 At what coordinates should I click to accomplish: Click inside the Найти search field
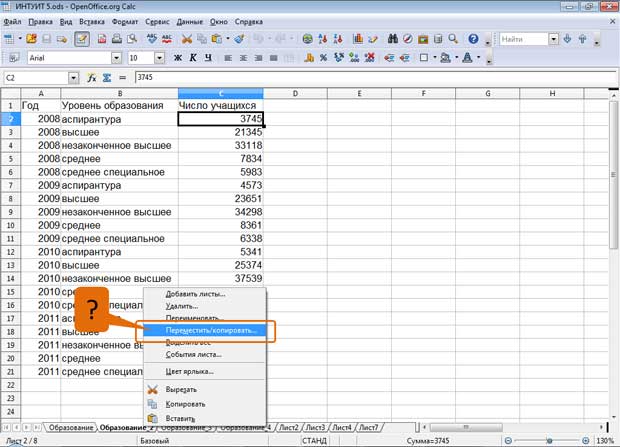(x=524, y=39)
